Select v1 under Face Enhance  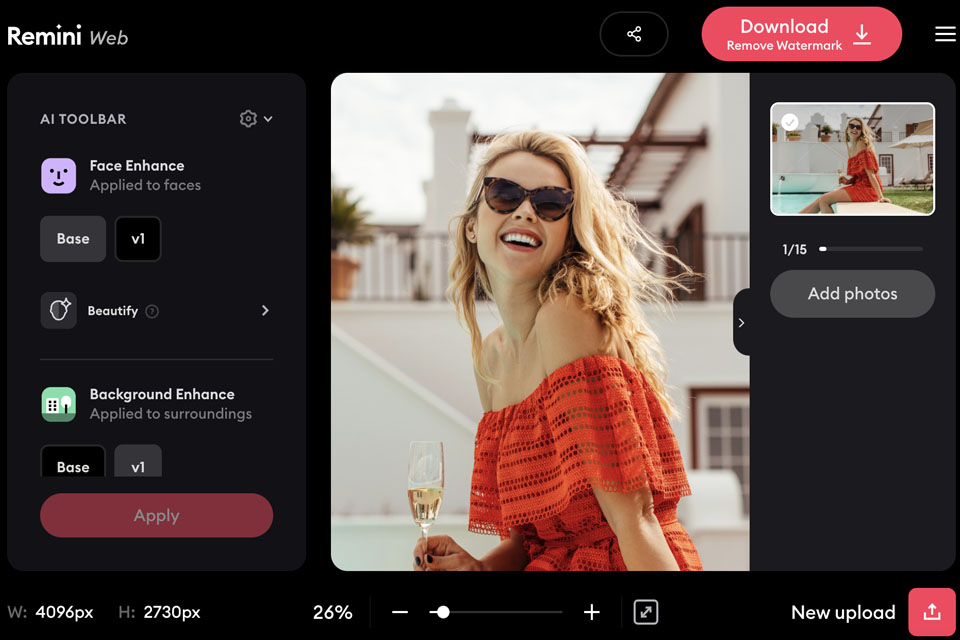(138, 239)
